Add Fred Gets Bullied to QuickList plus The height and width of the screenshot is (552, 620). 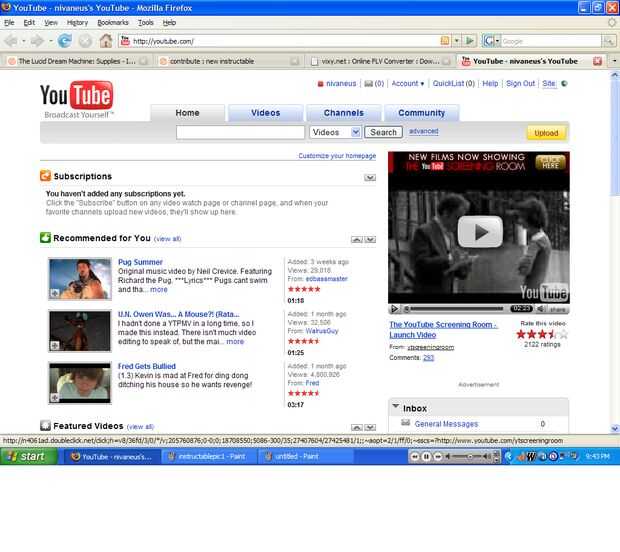[x=55, y=397]
